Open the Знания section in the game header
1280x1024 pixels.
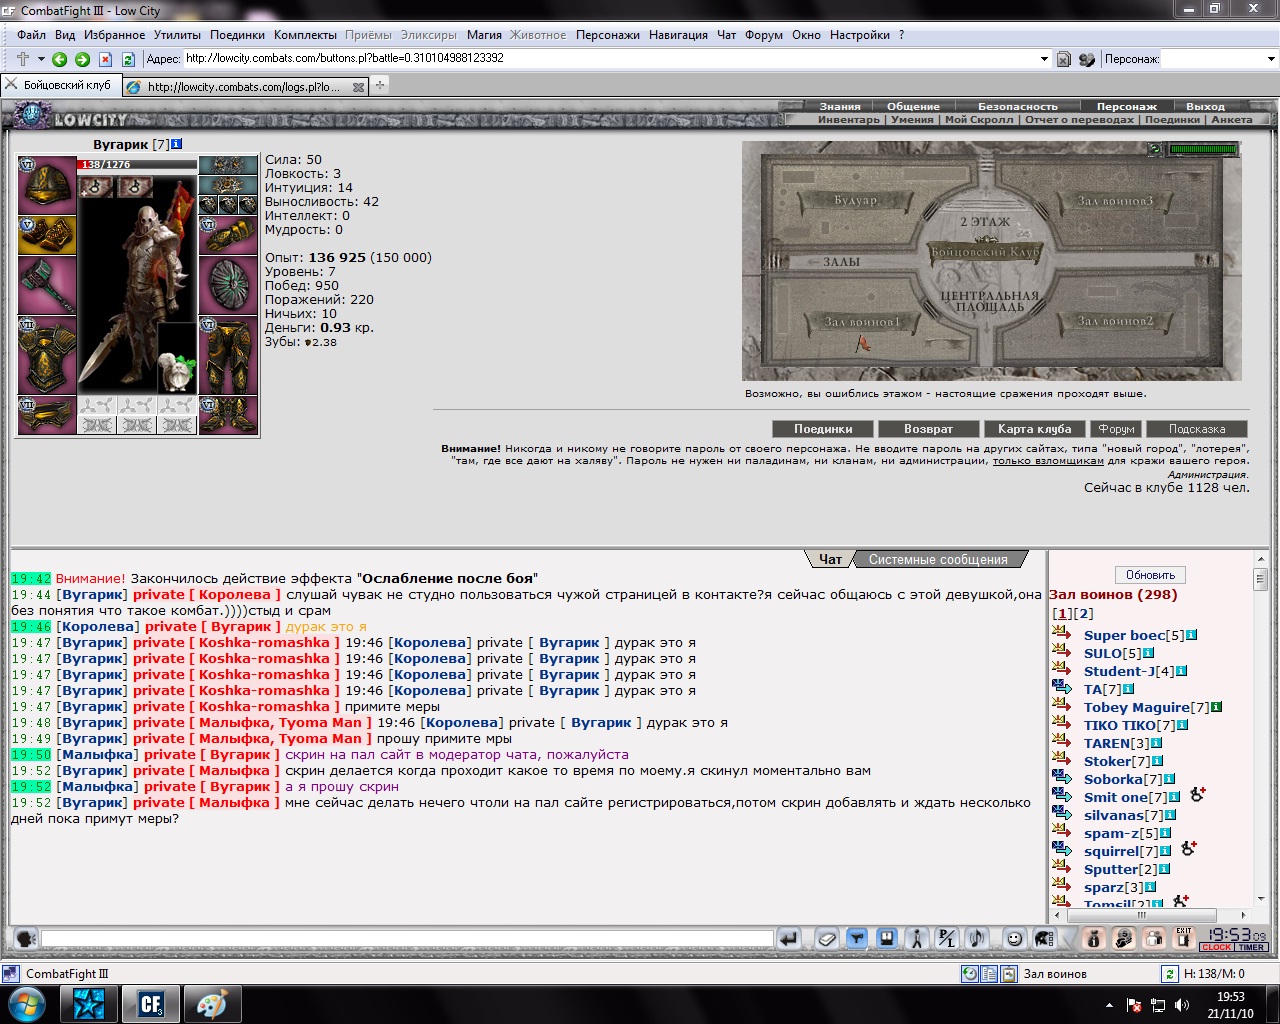coord(840,106)
